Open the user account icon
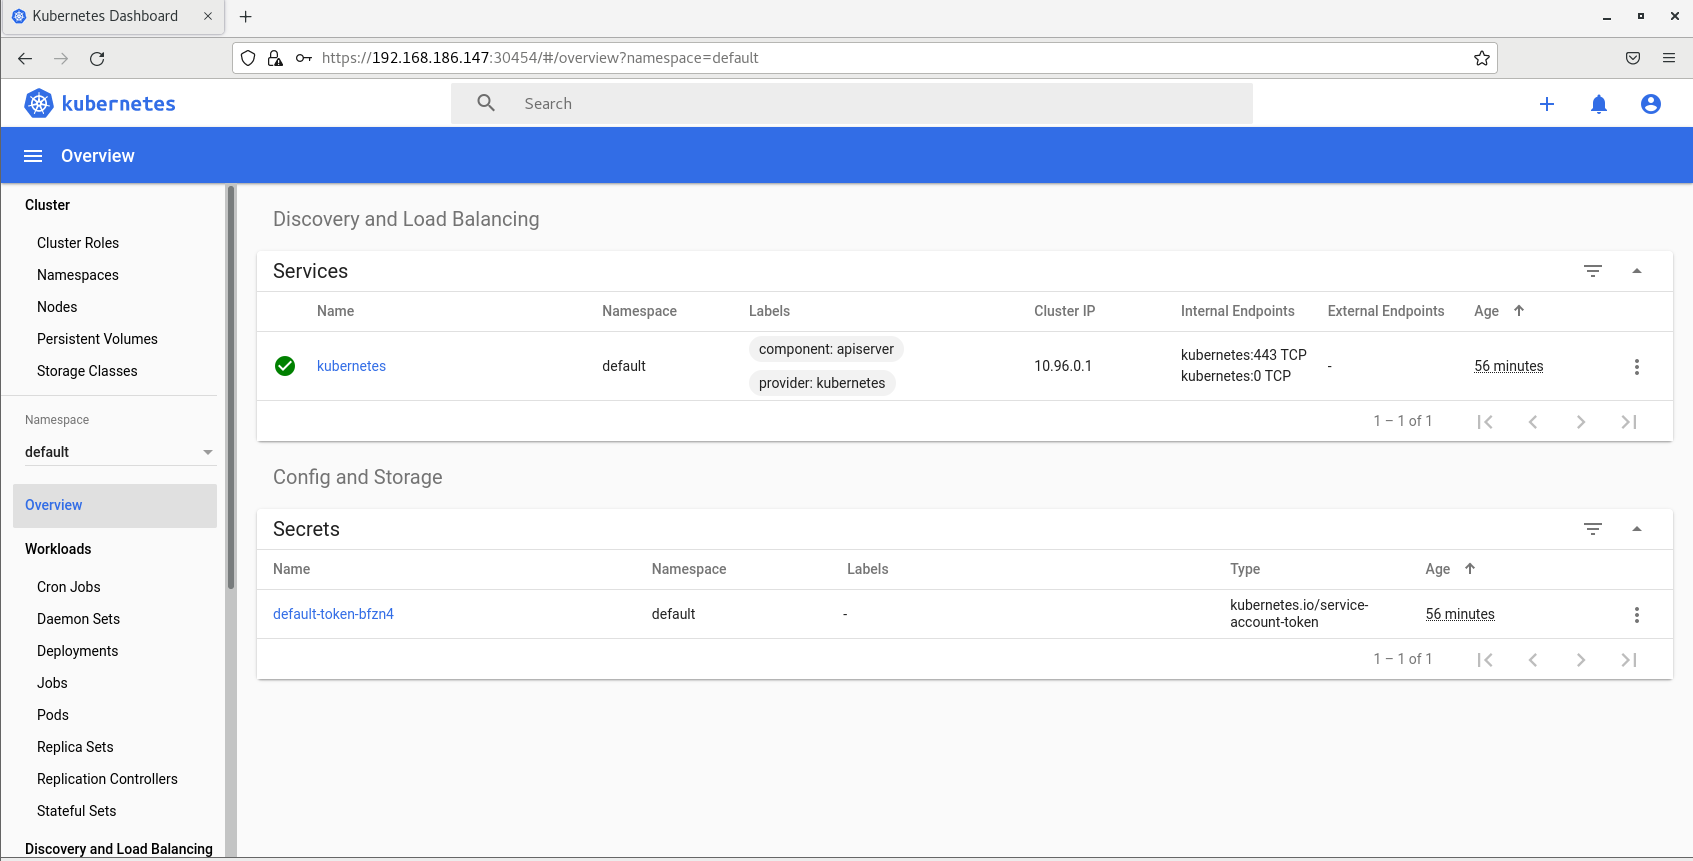1693x861 pixels. [x=1650, y=104]
